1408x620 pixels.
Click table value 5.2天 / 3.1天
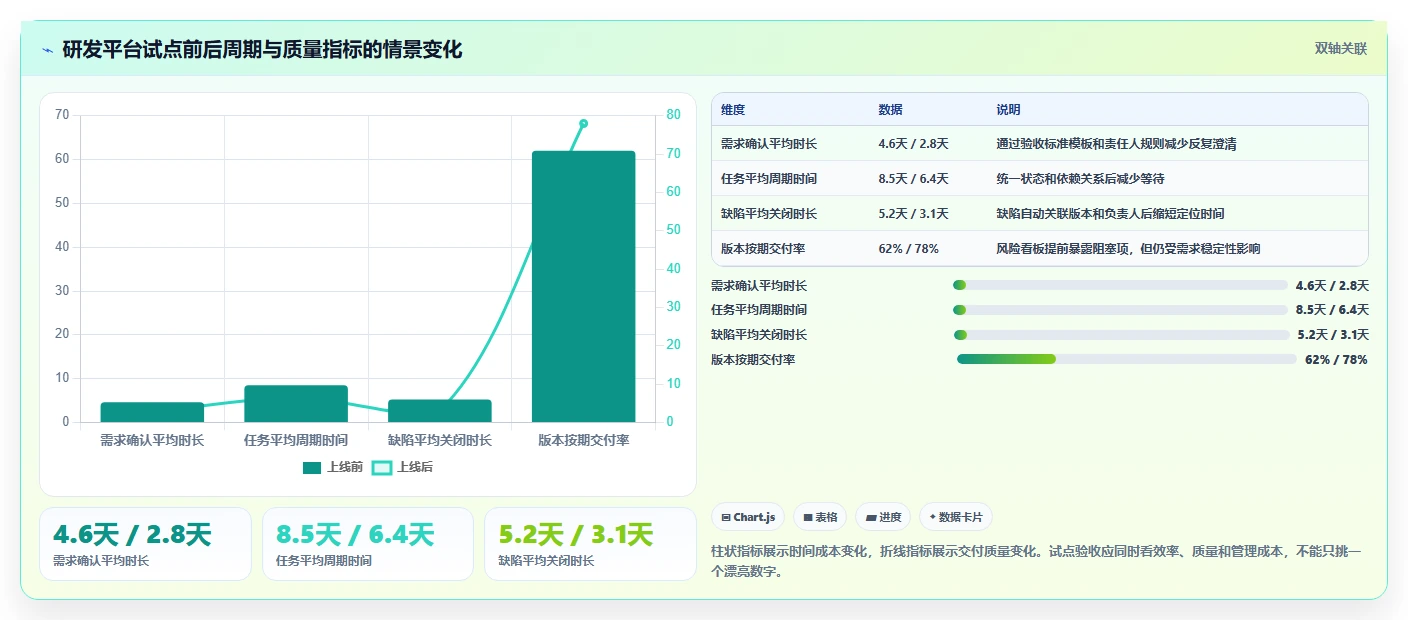coord(913,214)
